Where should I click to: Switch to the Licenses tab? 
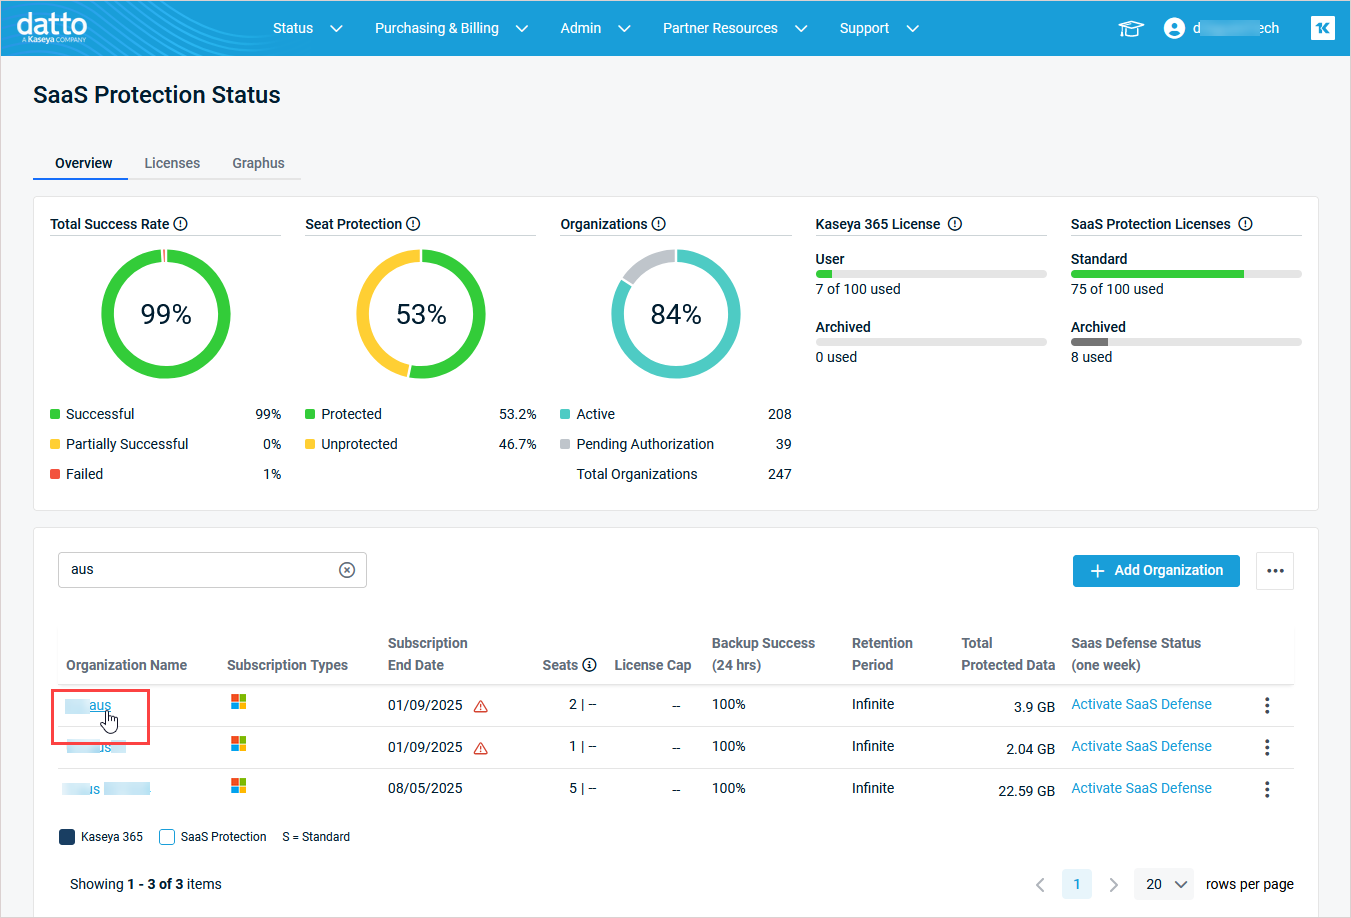(172, 163)
